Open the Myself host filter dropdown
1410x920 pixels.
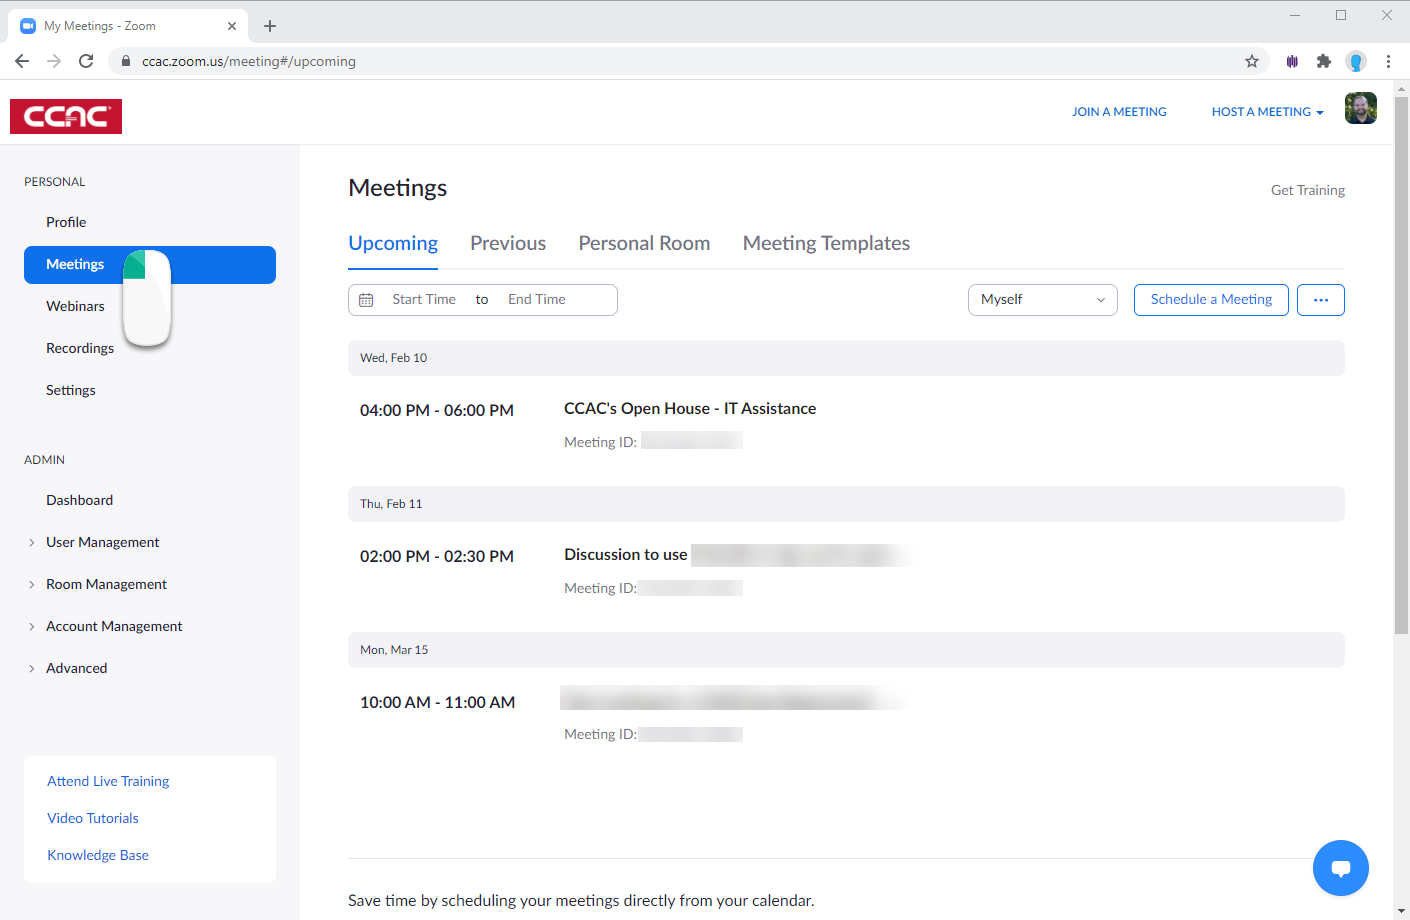coord(1042,300)
